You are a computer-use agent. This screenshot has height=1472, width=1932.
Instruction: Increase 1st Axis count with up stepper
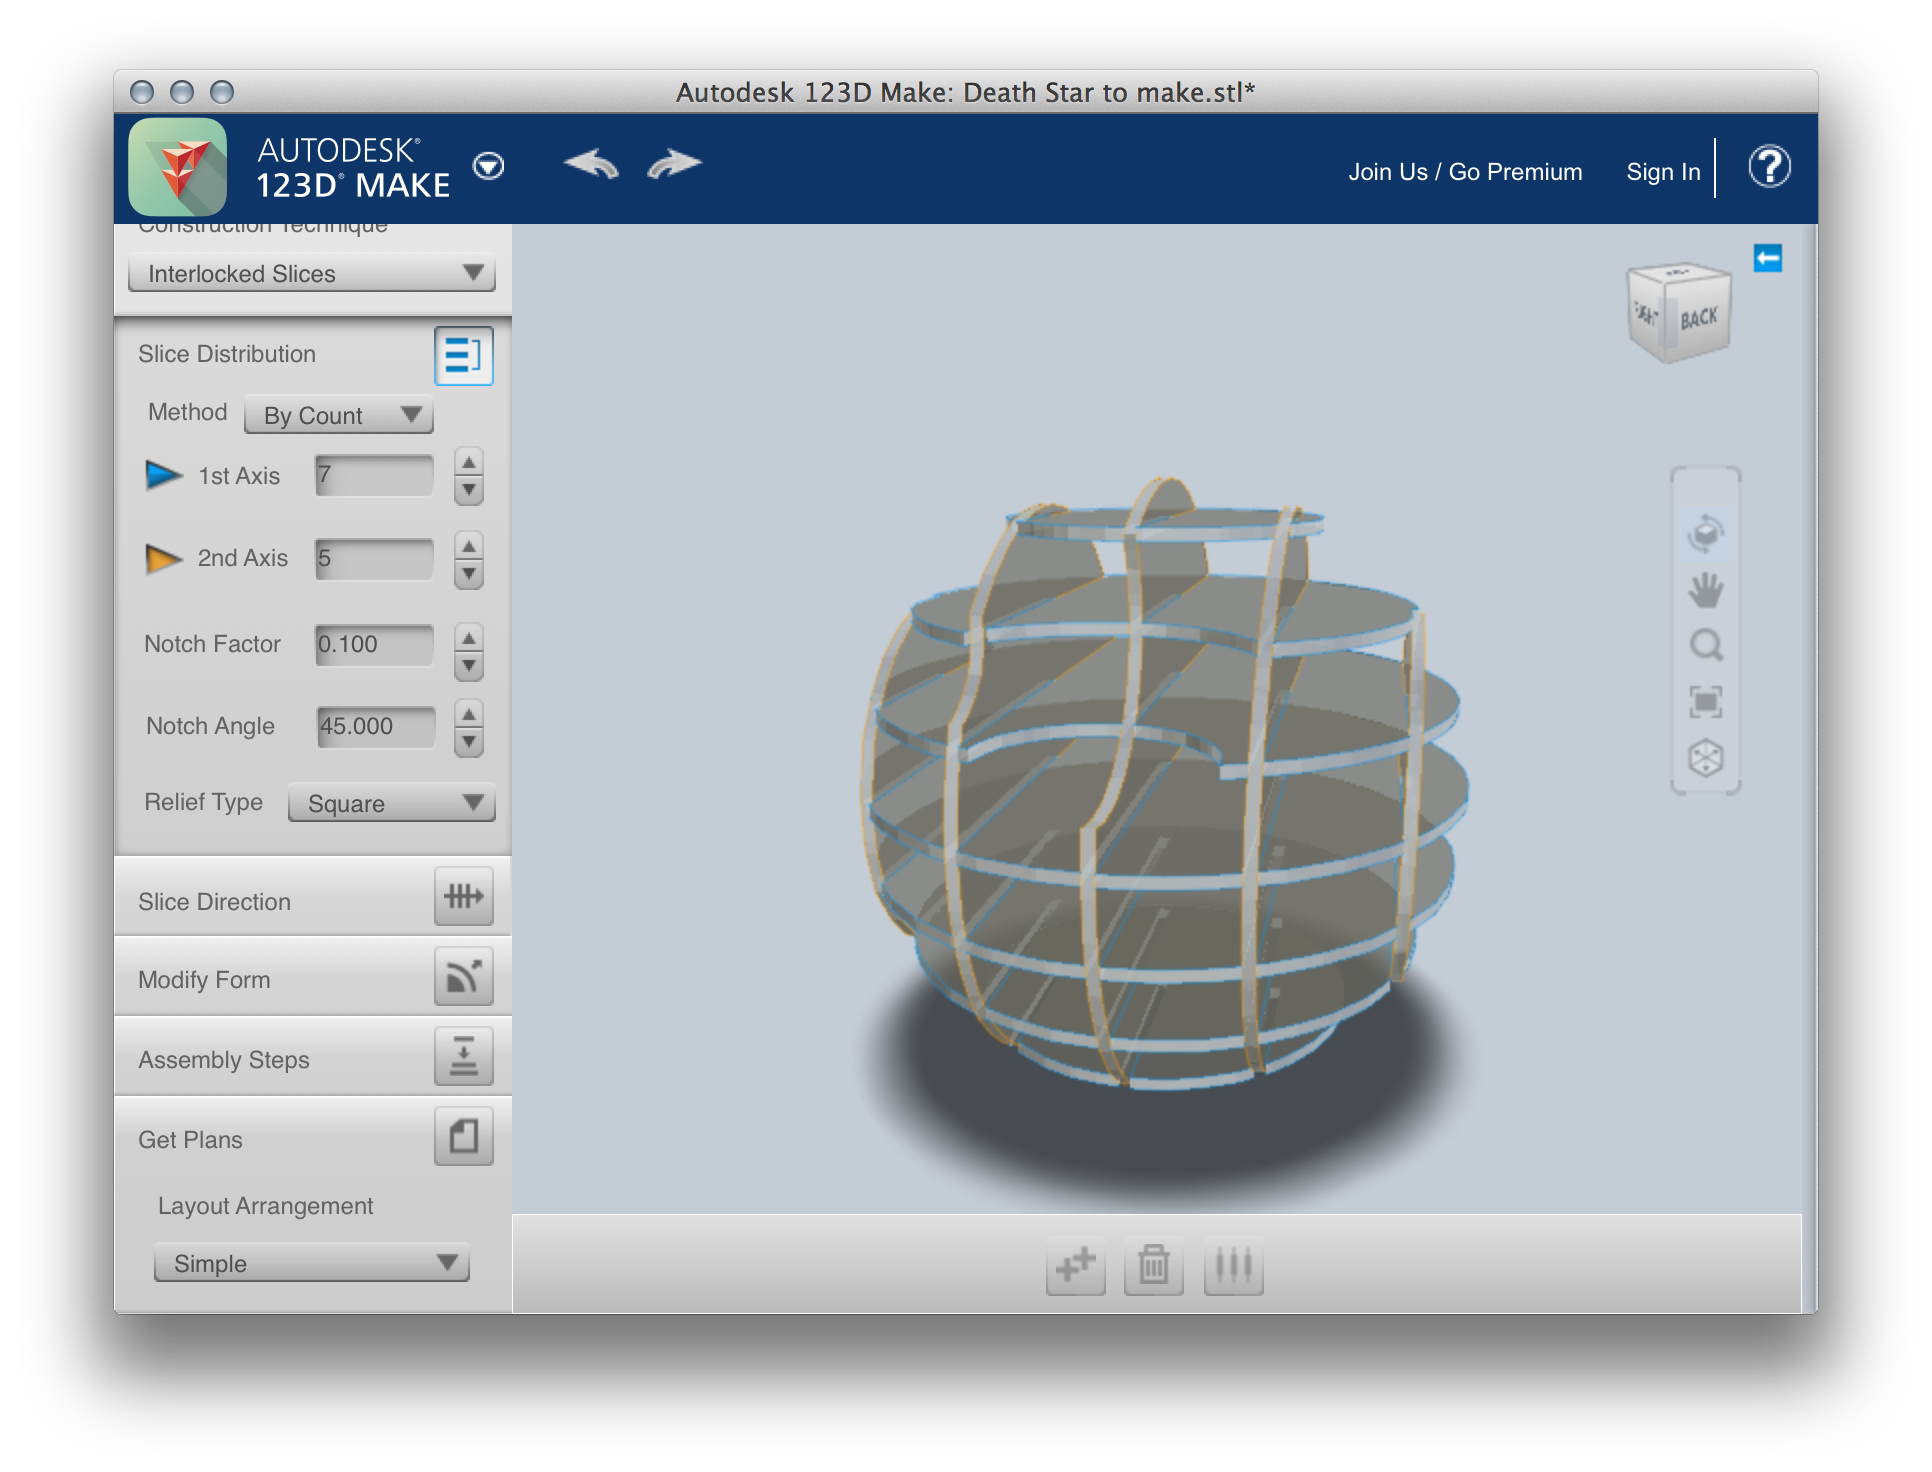468,462
